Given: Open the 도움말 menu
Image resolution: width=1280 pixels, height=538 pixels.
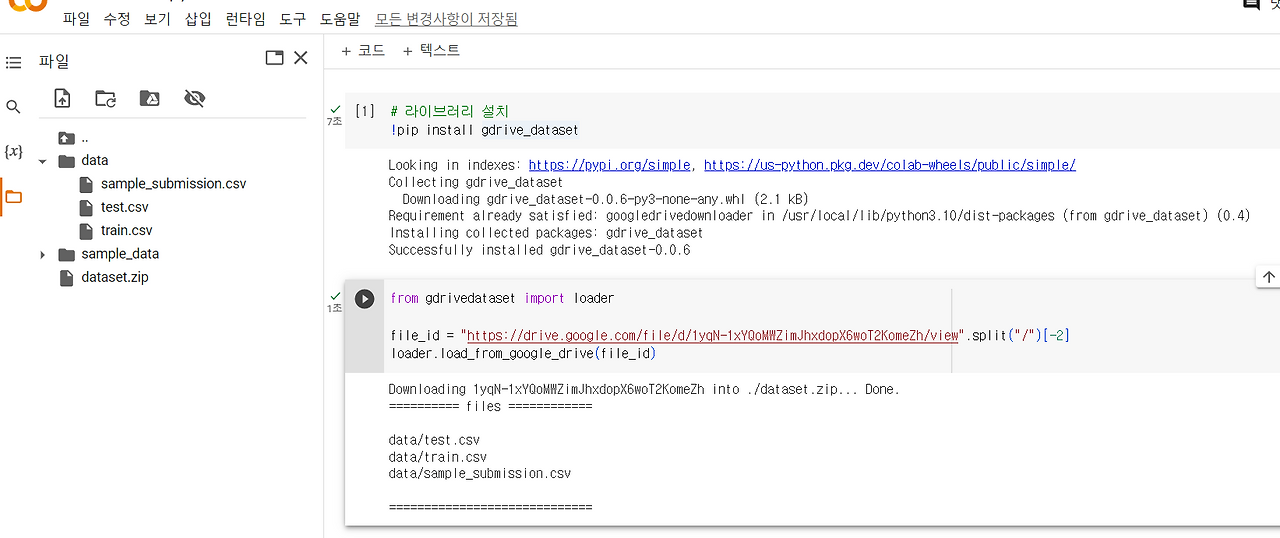Looking at the screenshot, I should click(340, 19).
